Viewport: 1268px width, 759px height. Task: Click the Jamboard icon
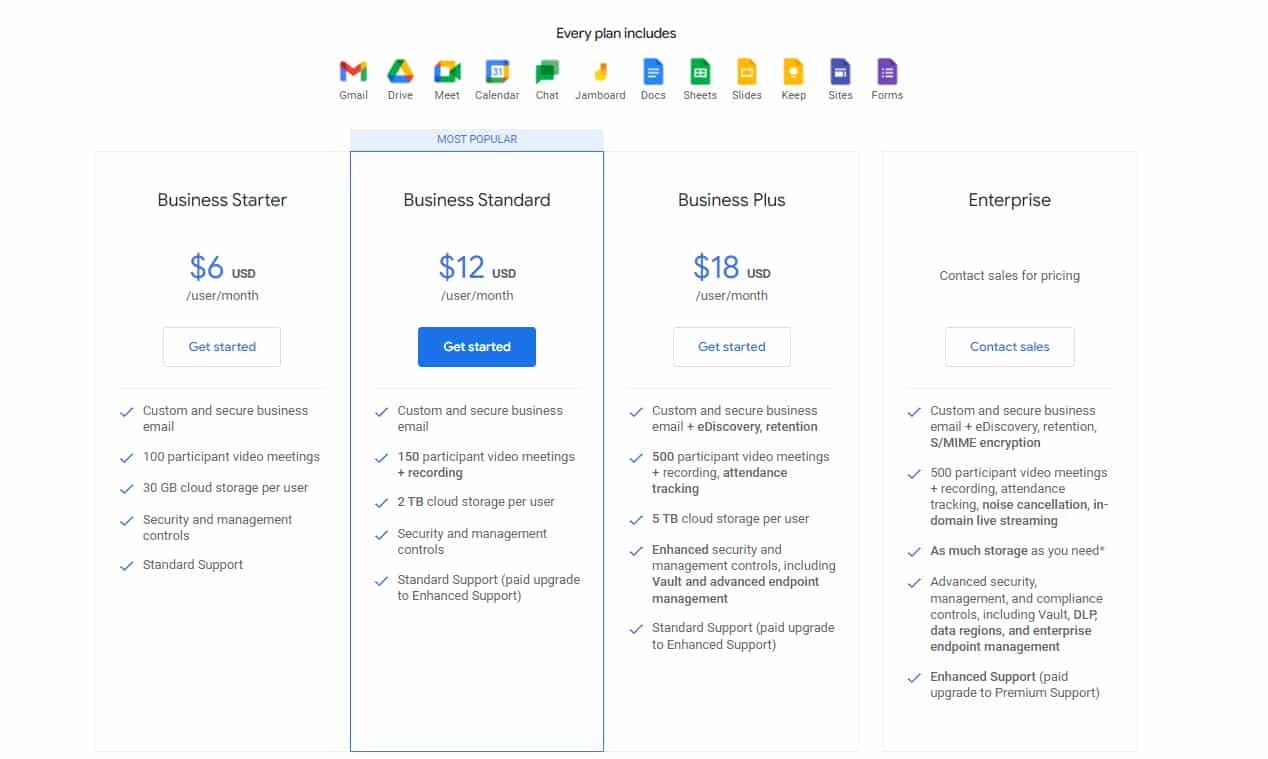pos(600,71)
